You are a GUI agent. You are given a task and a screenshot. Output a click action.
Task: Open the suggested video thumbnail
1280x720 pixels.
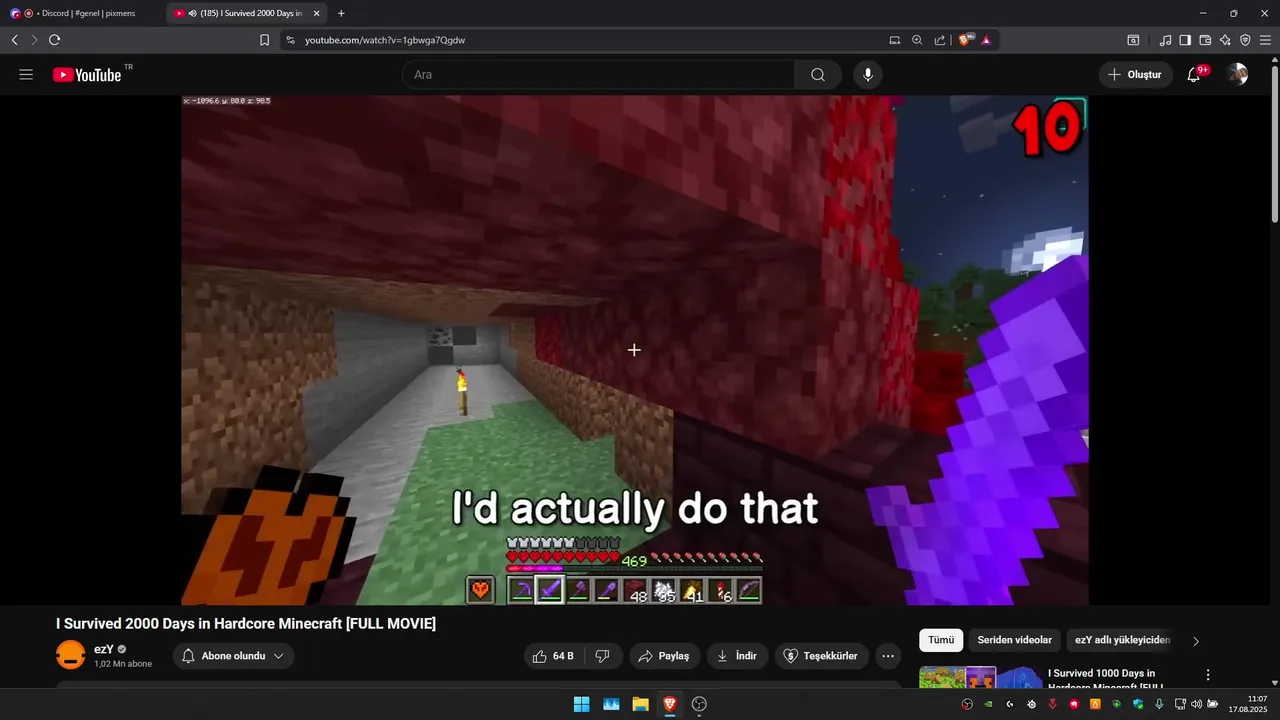[980, 677]
